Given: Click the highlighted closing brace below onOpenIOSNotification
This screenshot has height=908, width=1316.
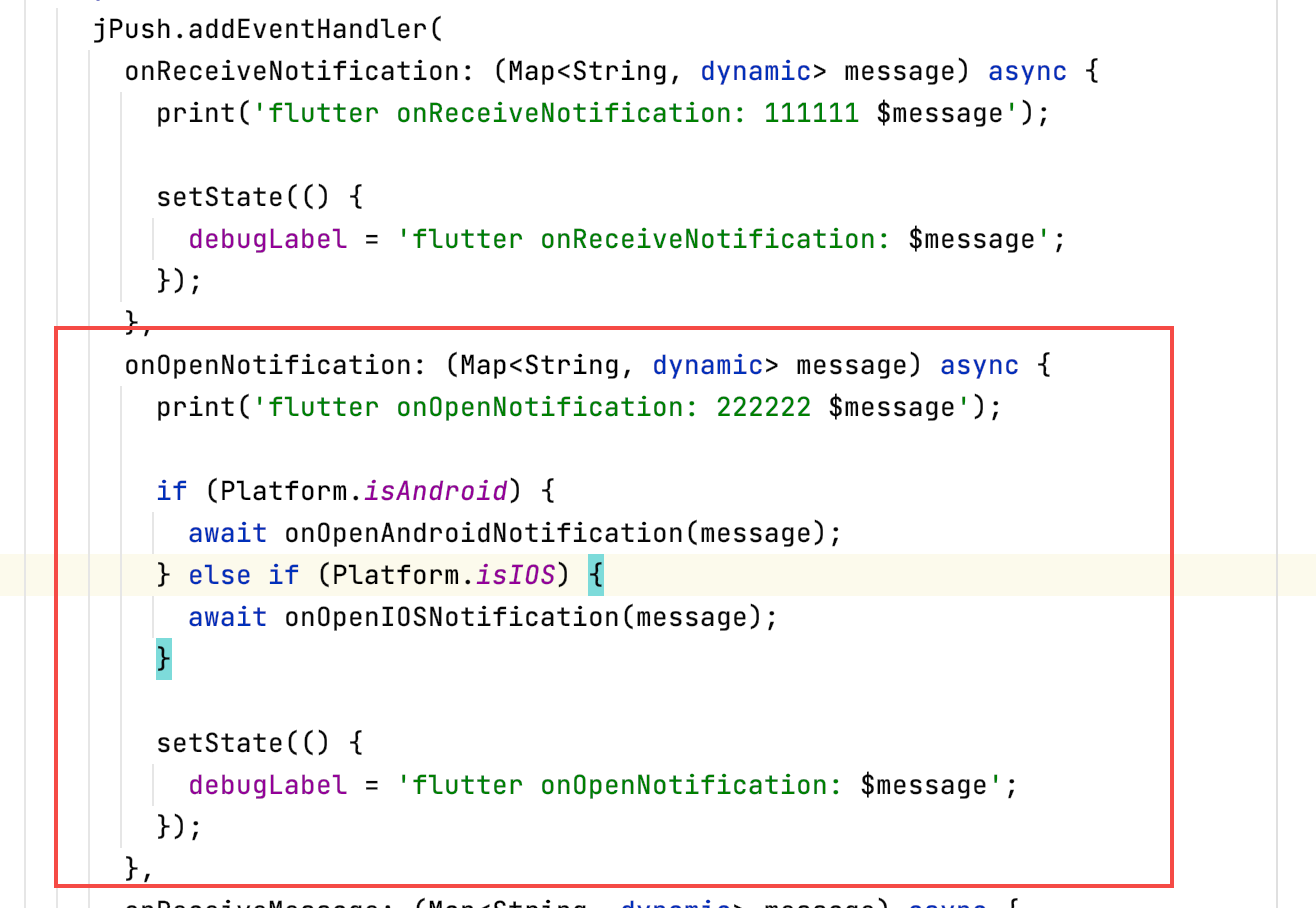Looking at the screenshot, I should click(164, 659).
